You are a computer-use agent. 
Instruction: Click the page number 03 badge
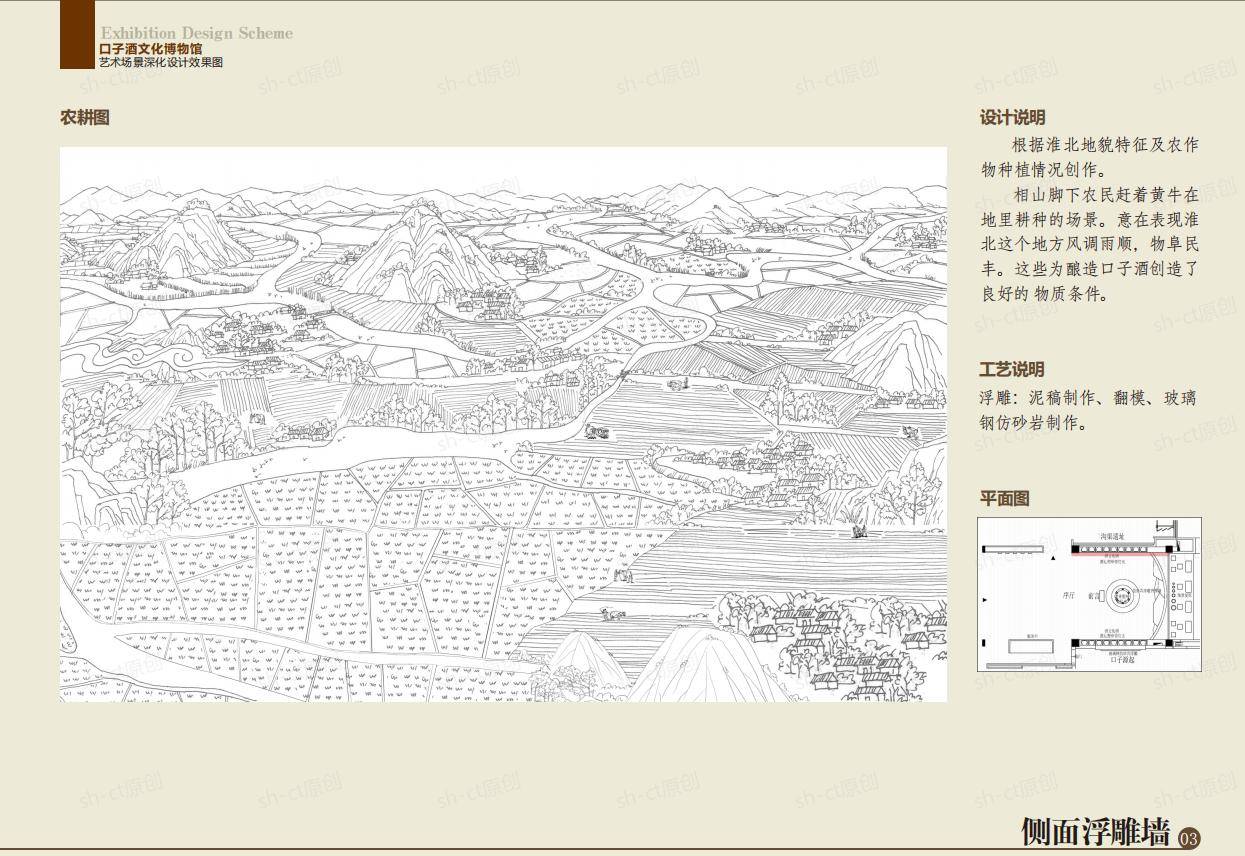(x=1190, y=837)
